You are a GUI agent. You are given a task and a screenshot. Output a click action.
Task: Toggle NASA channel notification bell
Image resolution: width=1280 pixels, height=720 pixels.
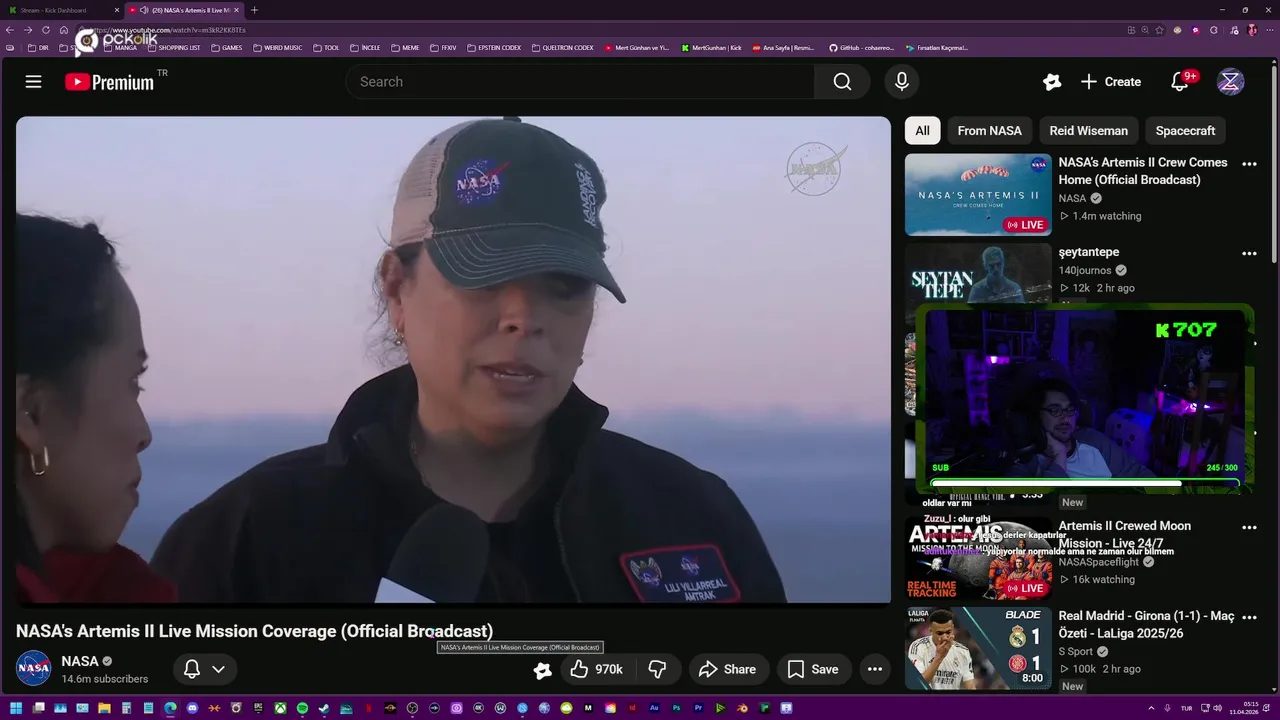click(x=192, y=669)
